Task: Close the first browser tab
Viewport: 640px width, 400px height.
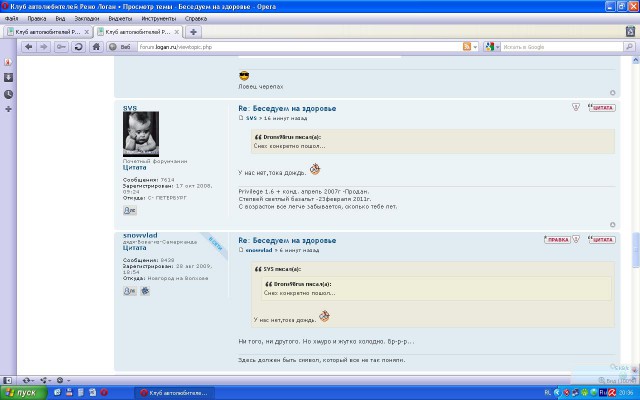Action: tap(87, 32)
